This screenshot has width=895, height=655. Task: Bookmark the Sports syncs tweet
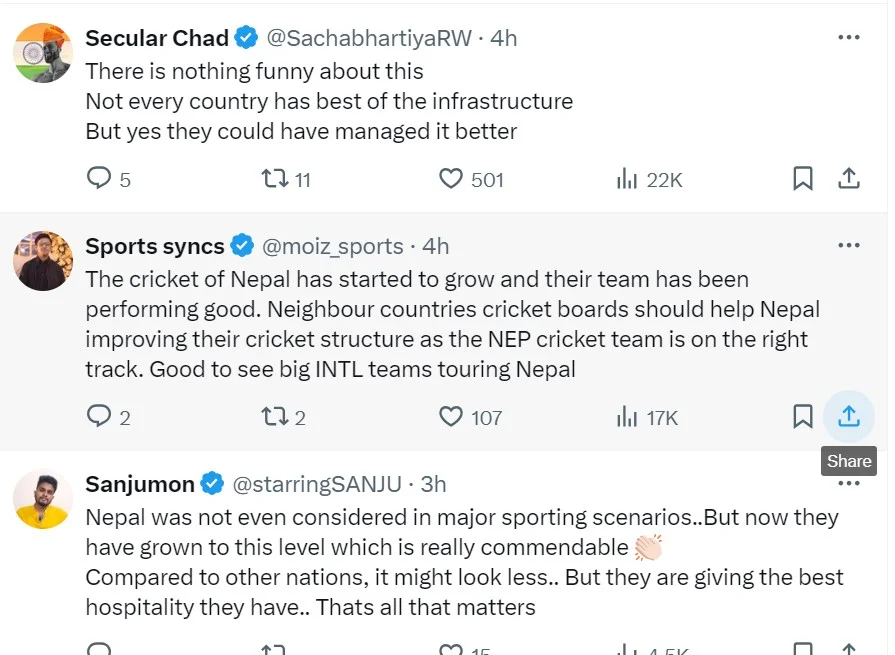click(x=802, y=416)
